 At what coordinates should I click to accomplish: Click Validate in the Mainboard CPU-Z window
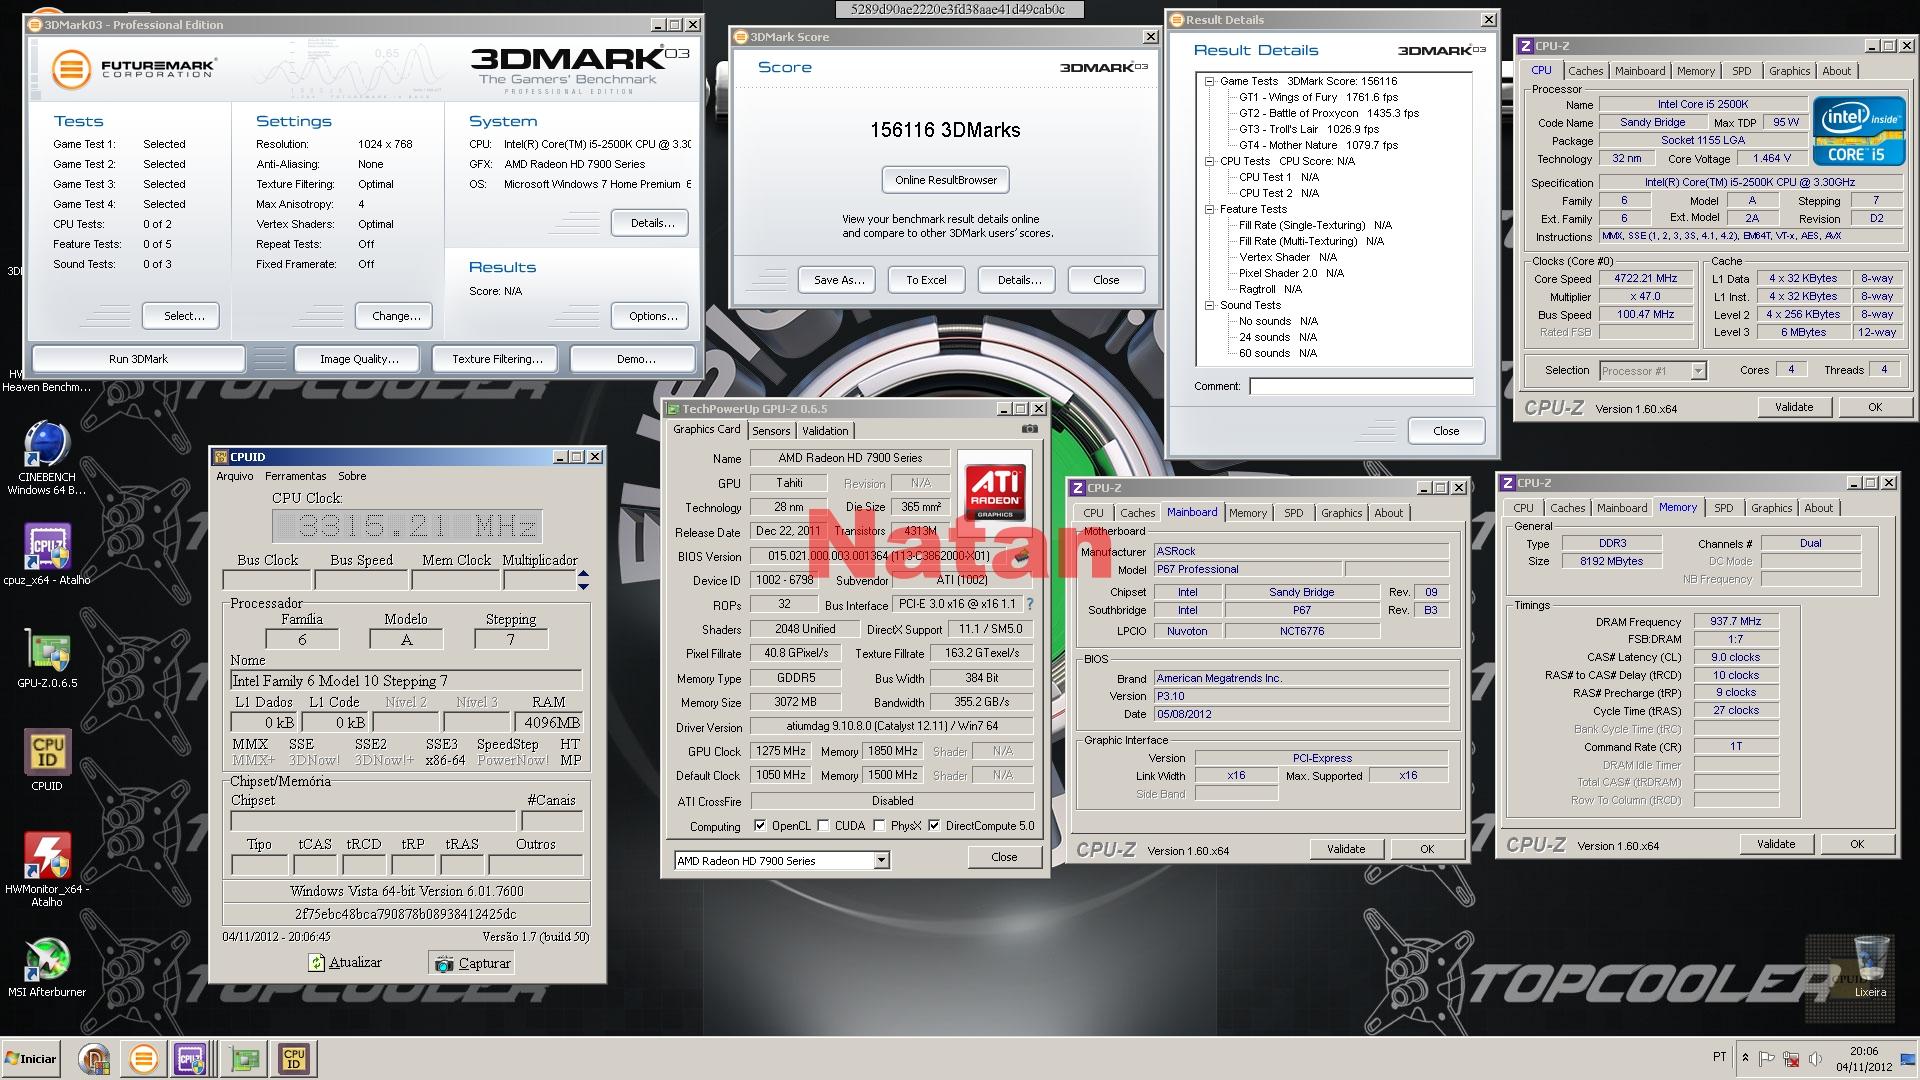point(1346,849)
